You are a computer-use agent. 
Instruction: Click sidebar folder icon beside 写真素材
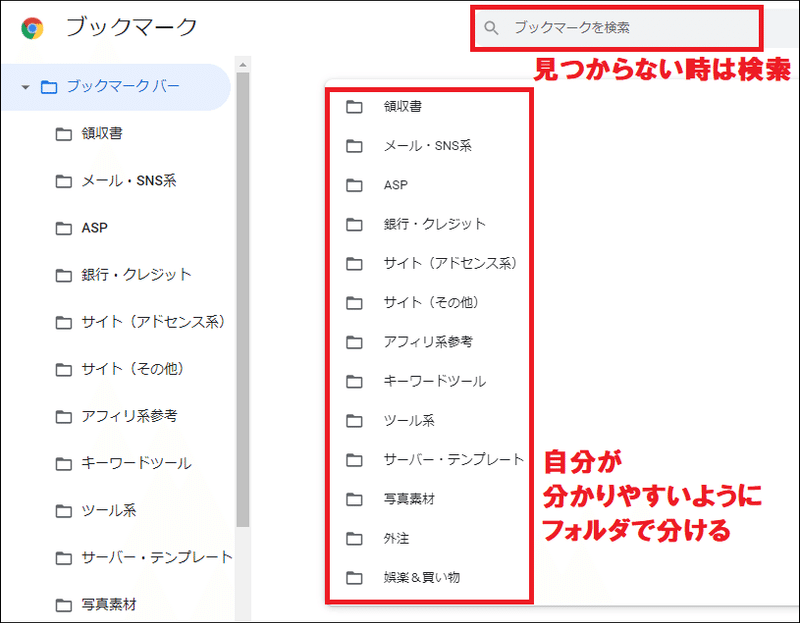(63, 605)
